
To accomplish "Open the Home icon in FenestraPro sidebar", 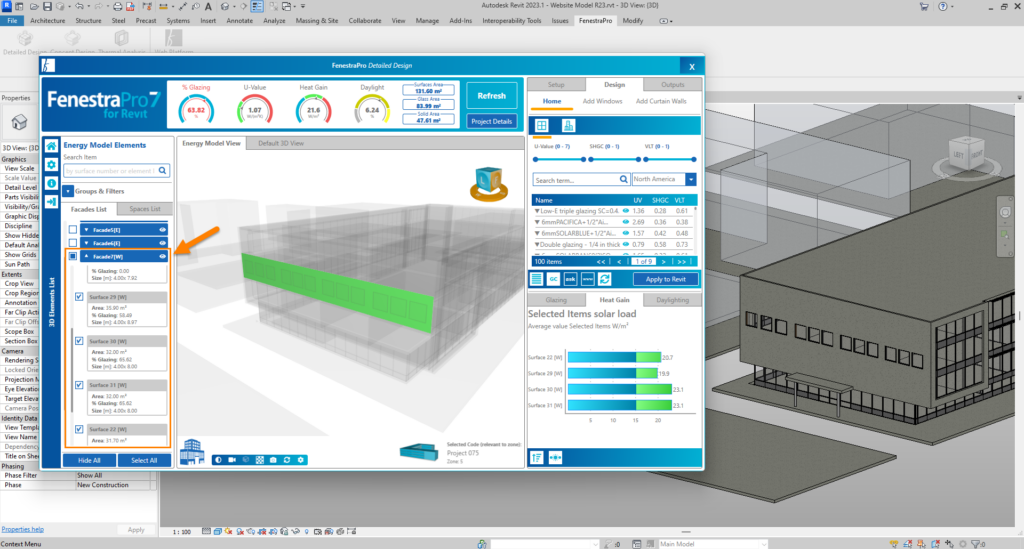I will (51, 146).
